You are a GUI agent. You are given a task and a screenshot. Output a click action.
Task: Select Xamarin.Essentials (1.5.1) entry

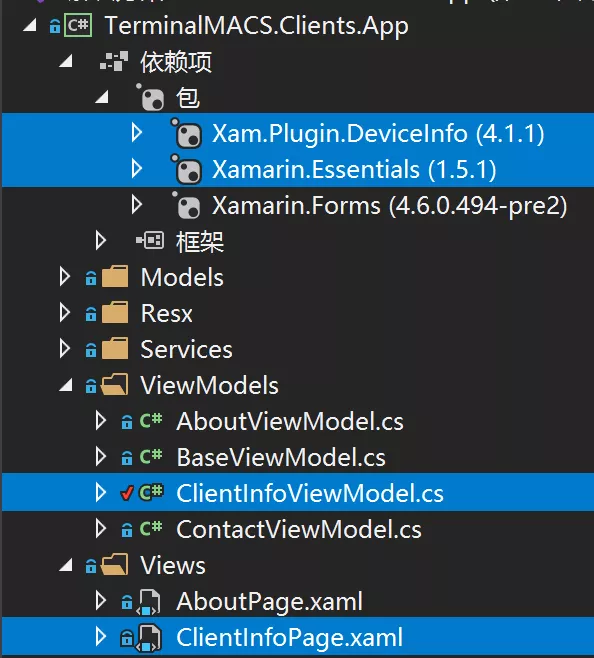pyautogui.click(x=354, y=170)
